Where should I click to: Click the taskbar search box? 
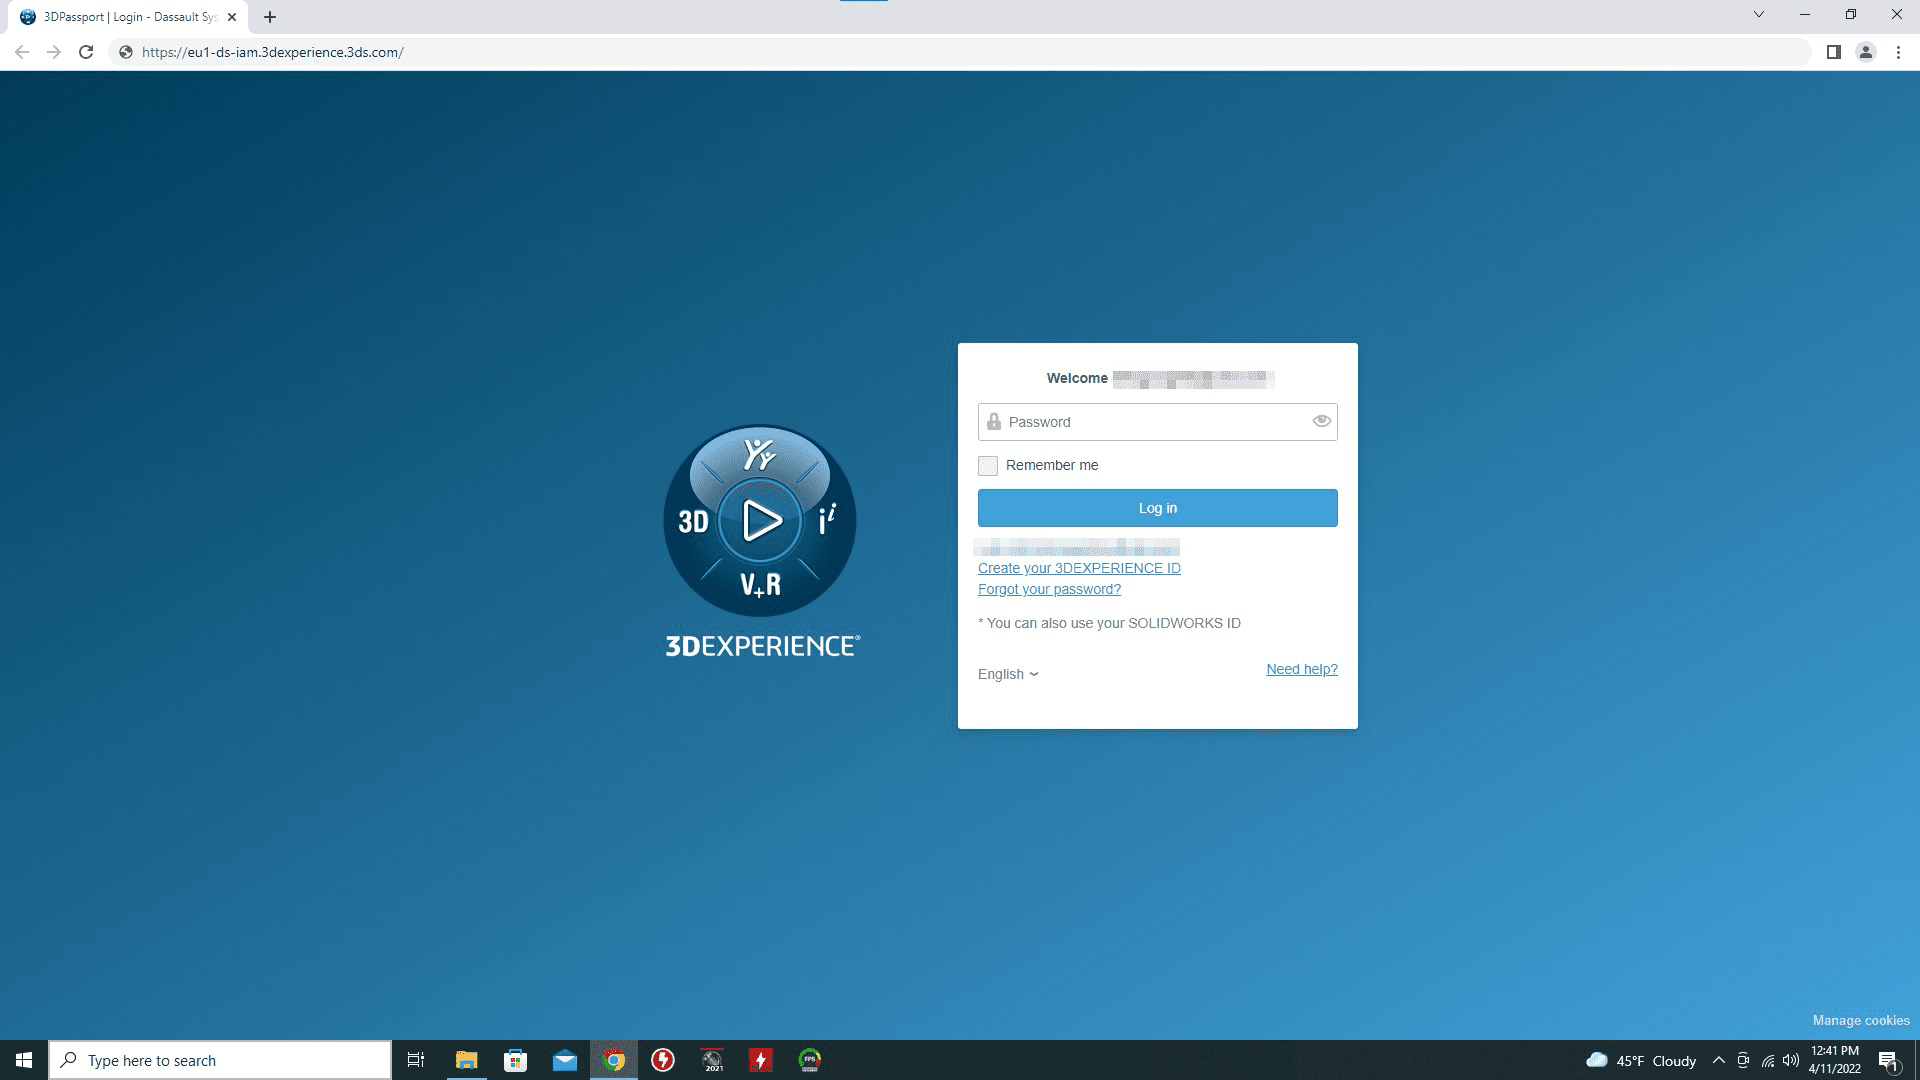(220, 1060)
